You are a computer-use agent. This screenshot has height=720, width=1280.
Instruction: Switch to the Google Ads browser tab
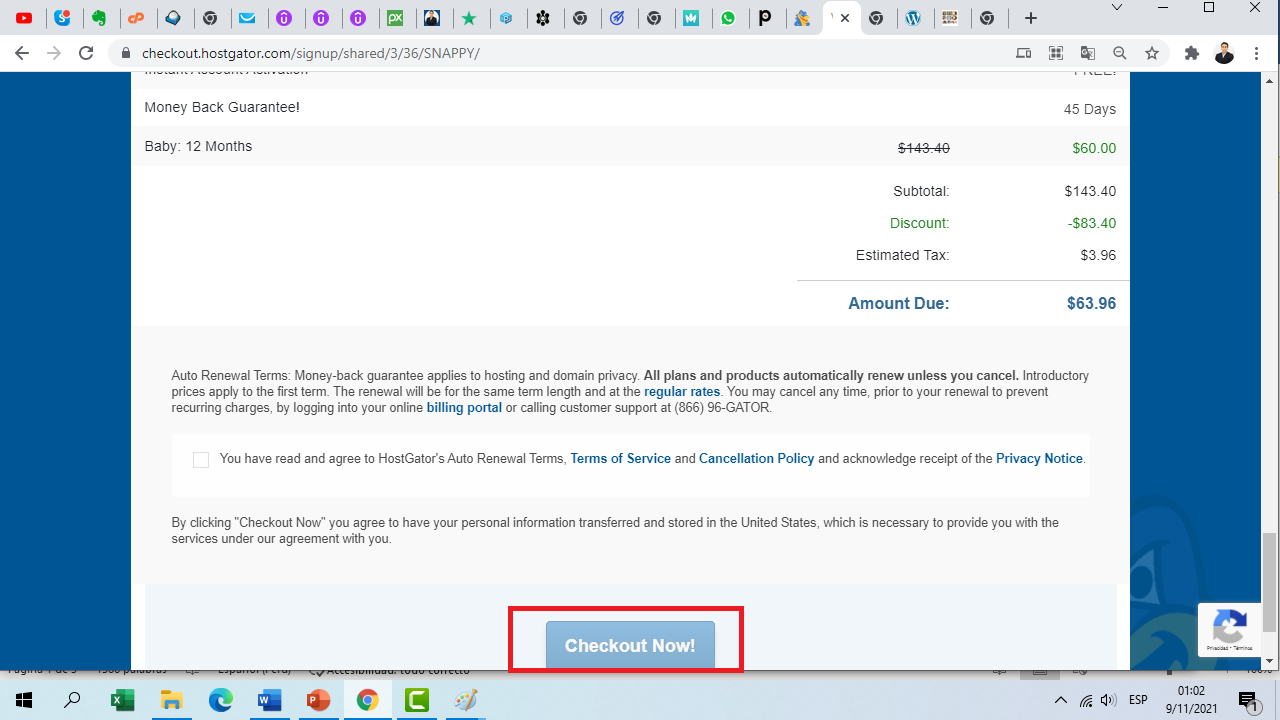tap(802, 18)
